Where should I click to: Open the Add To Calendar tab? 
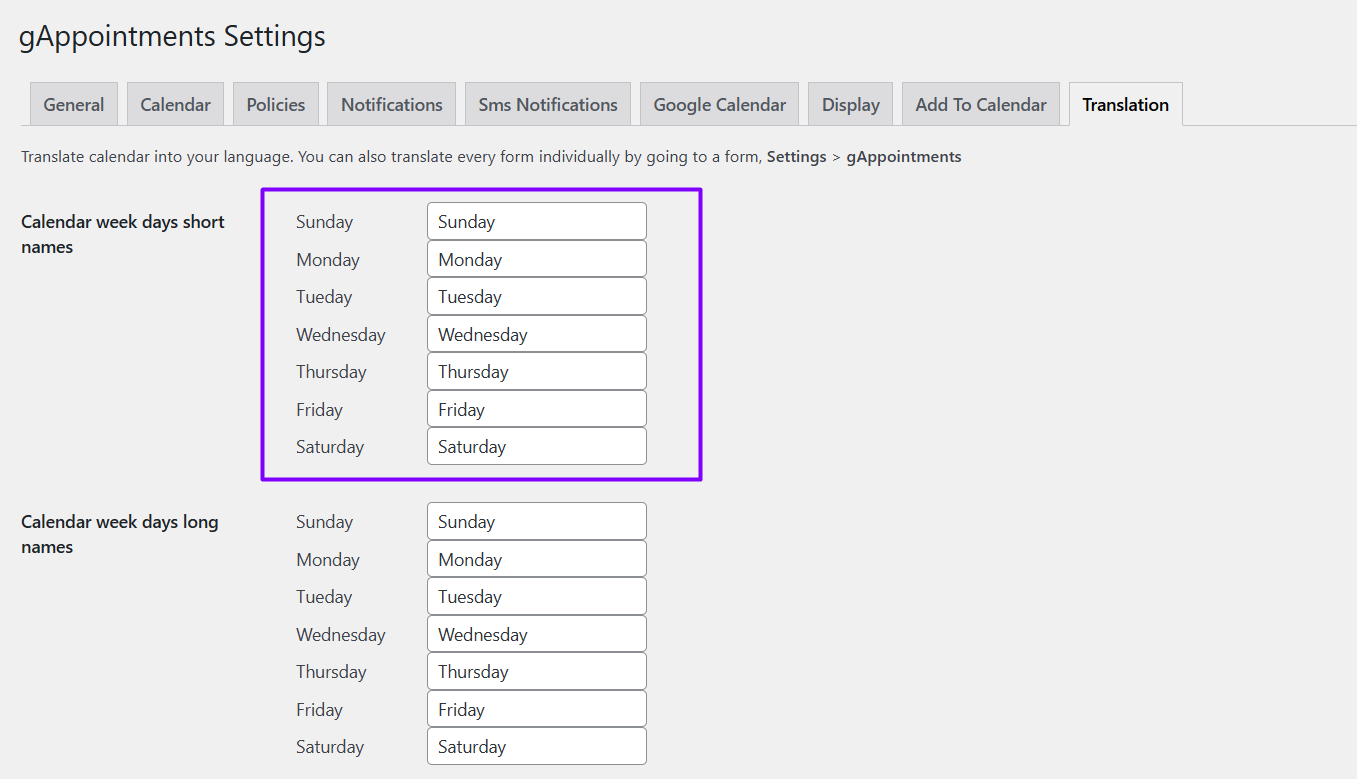click(x=981, y=104)
